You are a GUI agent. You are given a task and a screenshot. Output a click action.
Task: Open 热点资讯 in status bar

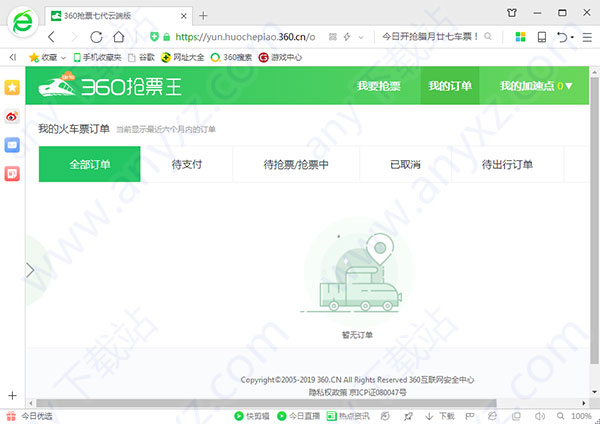348,416
